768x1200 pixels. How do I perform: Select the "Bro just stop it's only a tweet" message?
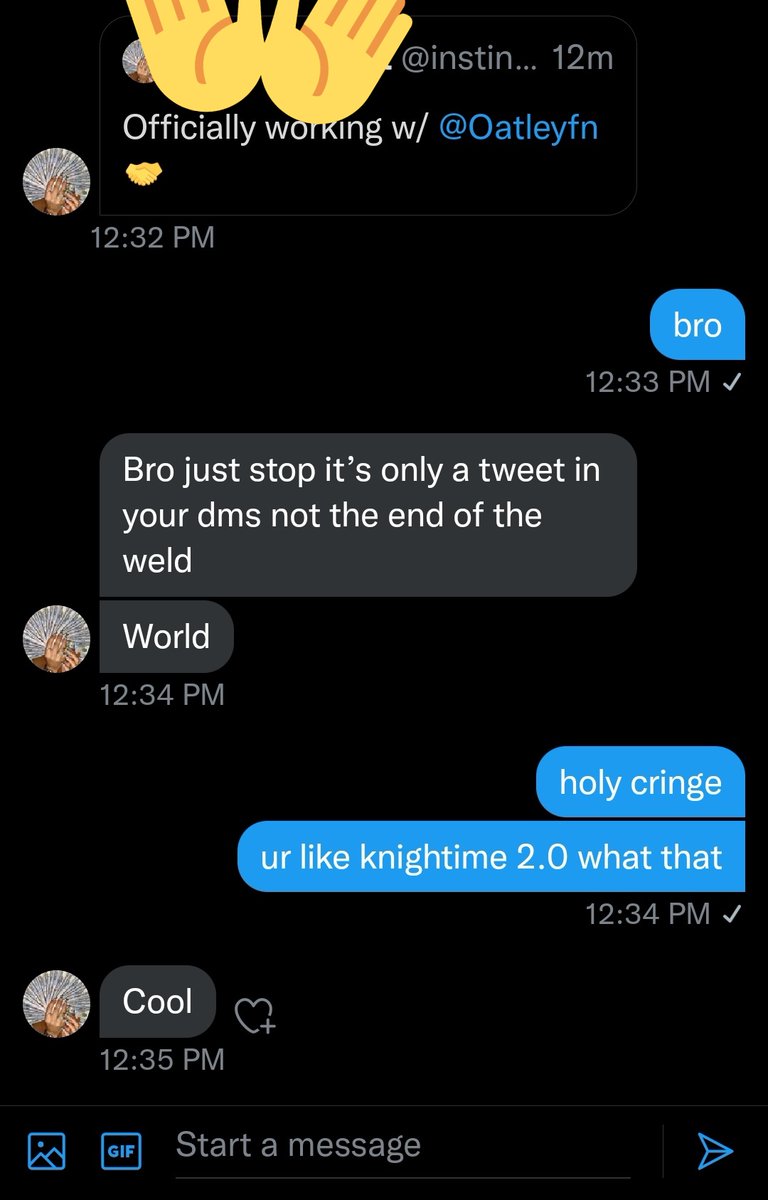click(367, 514)
